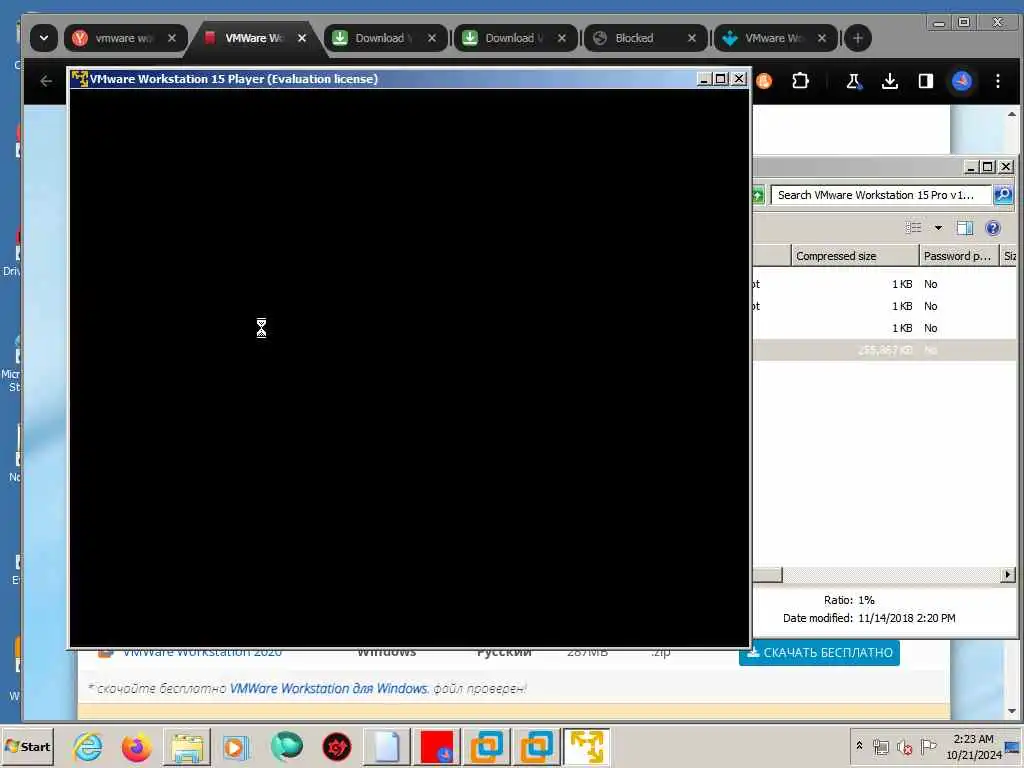This screenshot has width=1024, height=768.
Task: Close the 'vmware wo' Yandex tab
Action: [172, 38]
